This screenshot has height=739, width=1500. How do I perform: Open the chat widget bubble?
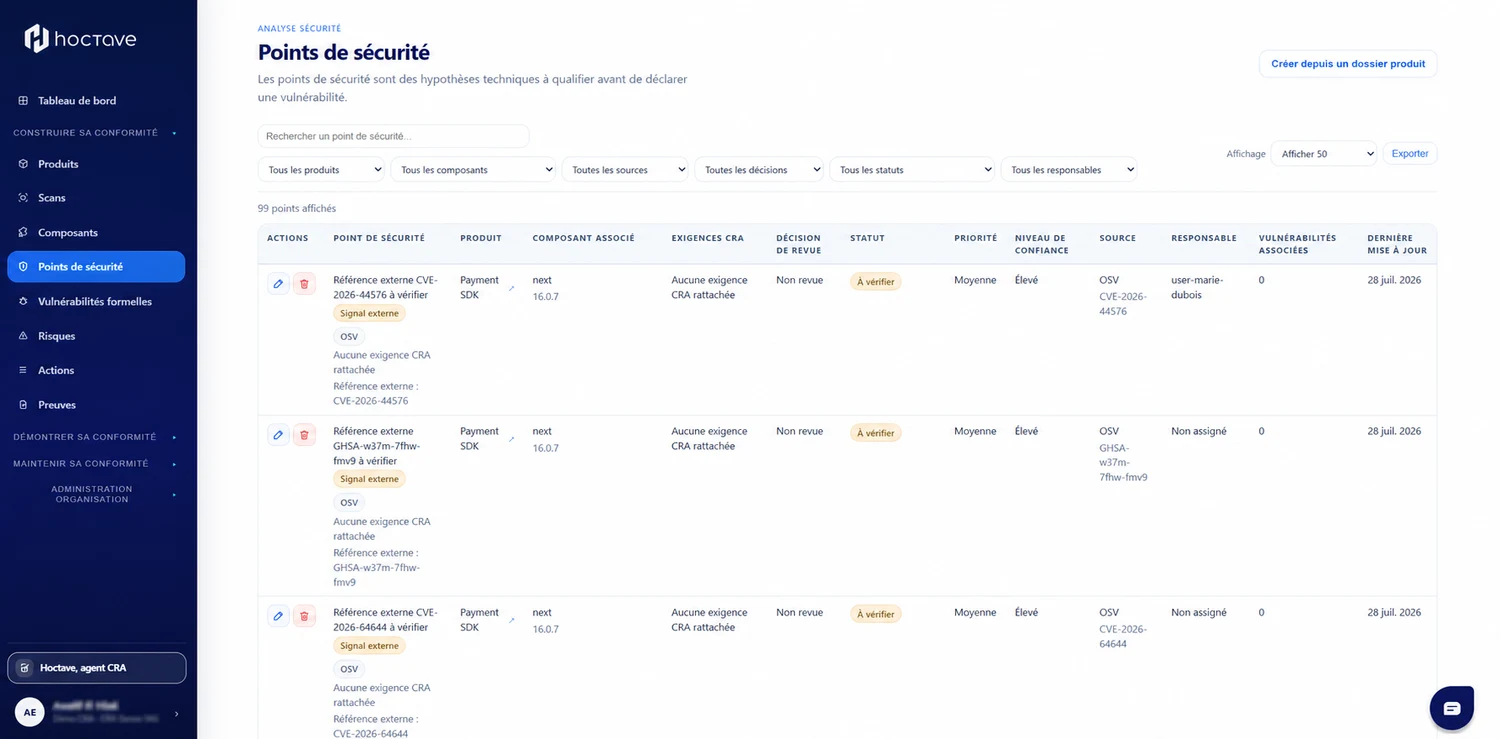[1452, 708]
